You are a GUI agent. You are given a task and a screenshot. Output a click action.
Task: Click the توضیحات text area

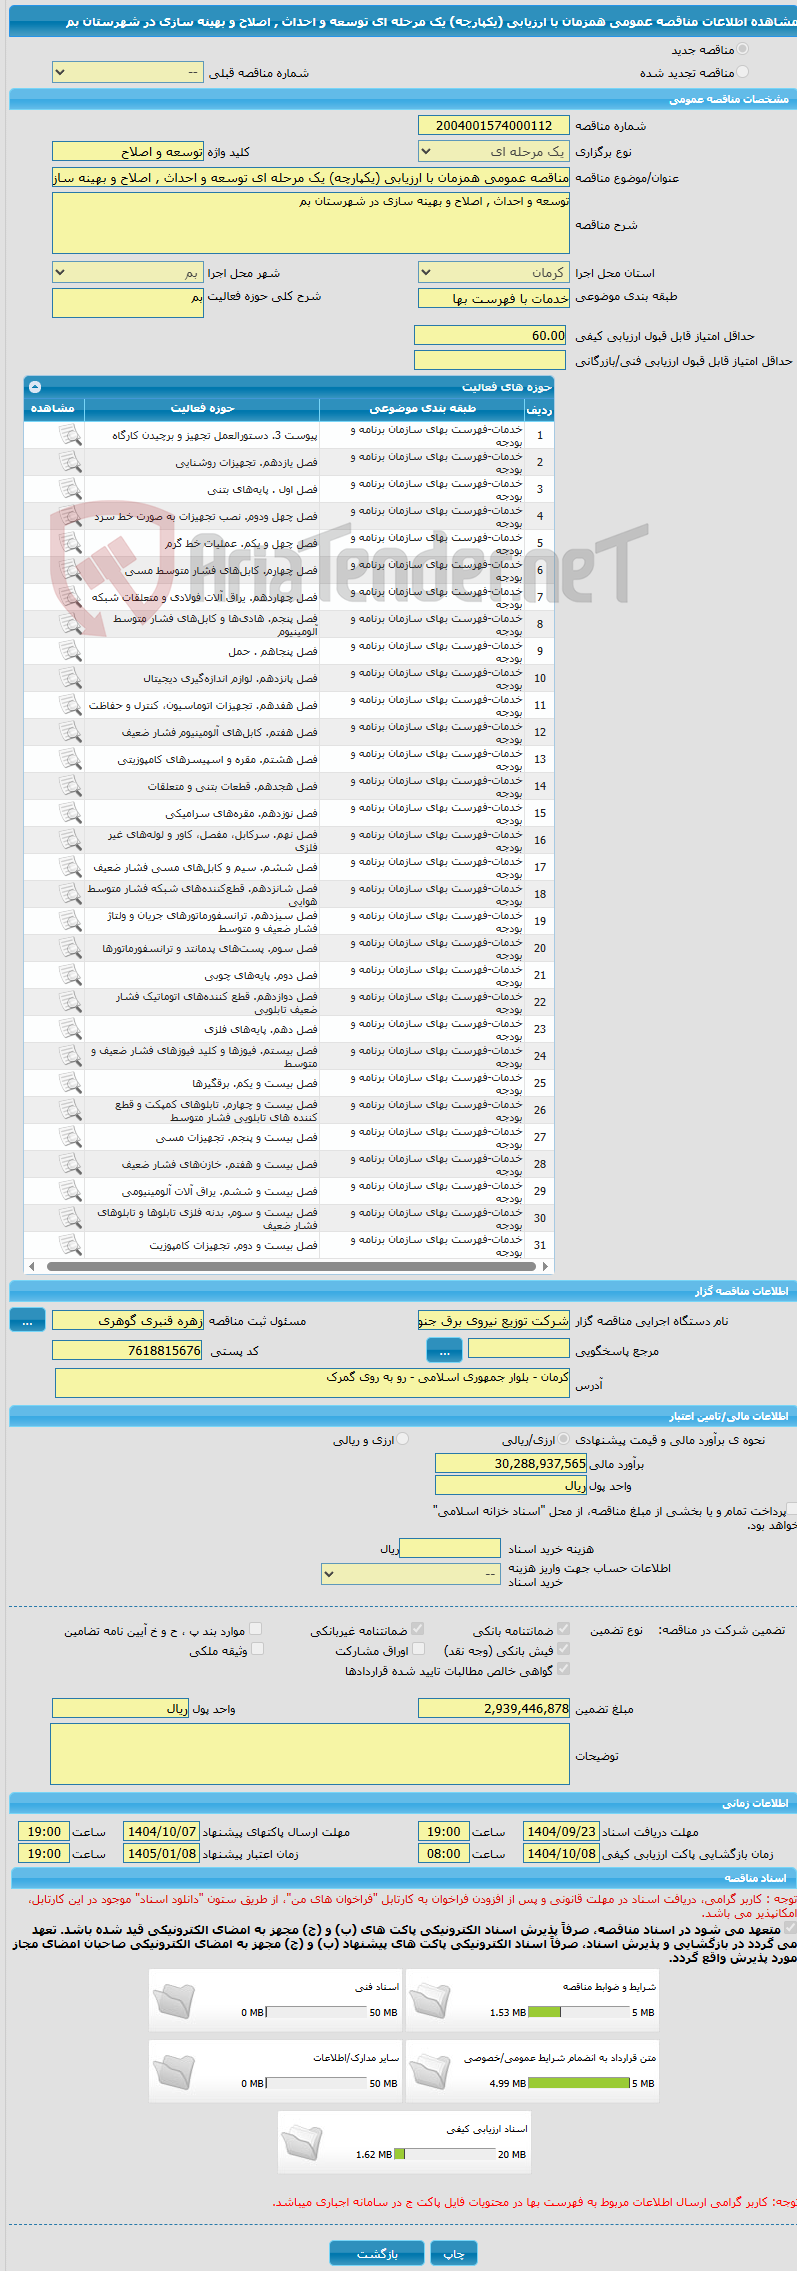pos(310,1754)
